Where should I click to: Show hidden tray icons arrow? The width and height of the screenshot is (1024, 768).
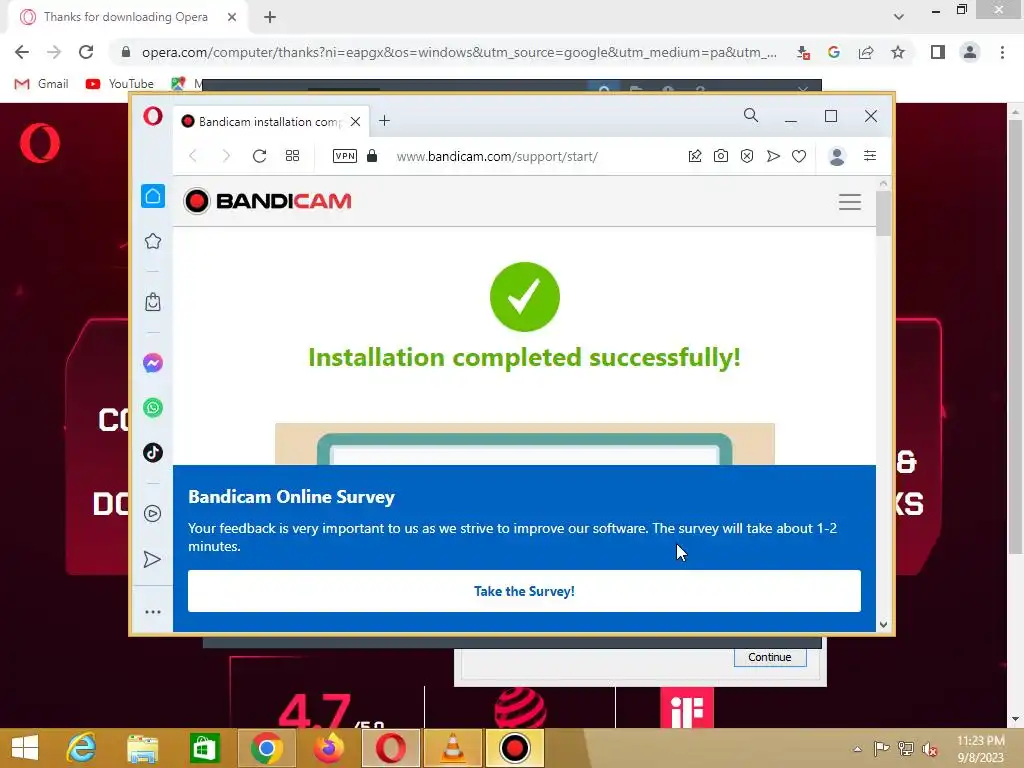tap(857, 749)
